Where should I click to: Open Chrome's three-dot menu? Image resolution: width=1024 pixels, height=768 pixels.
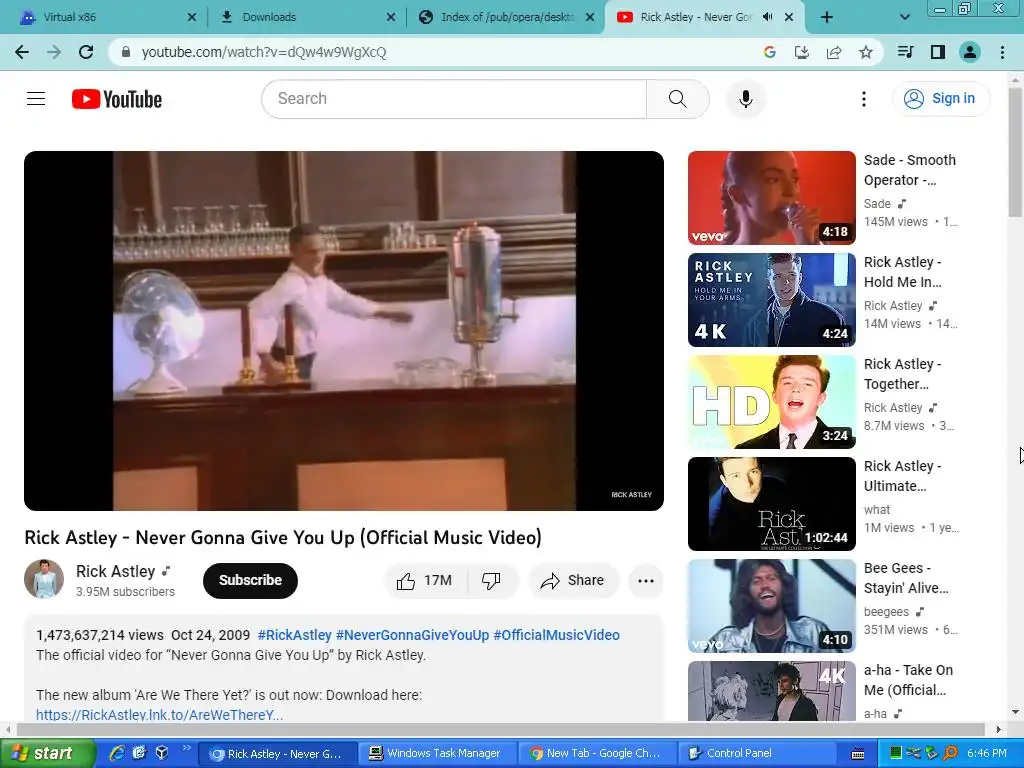(1002, 52)
